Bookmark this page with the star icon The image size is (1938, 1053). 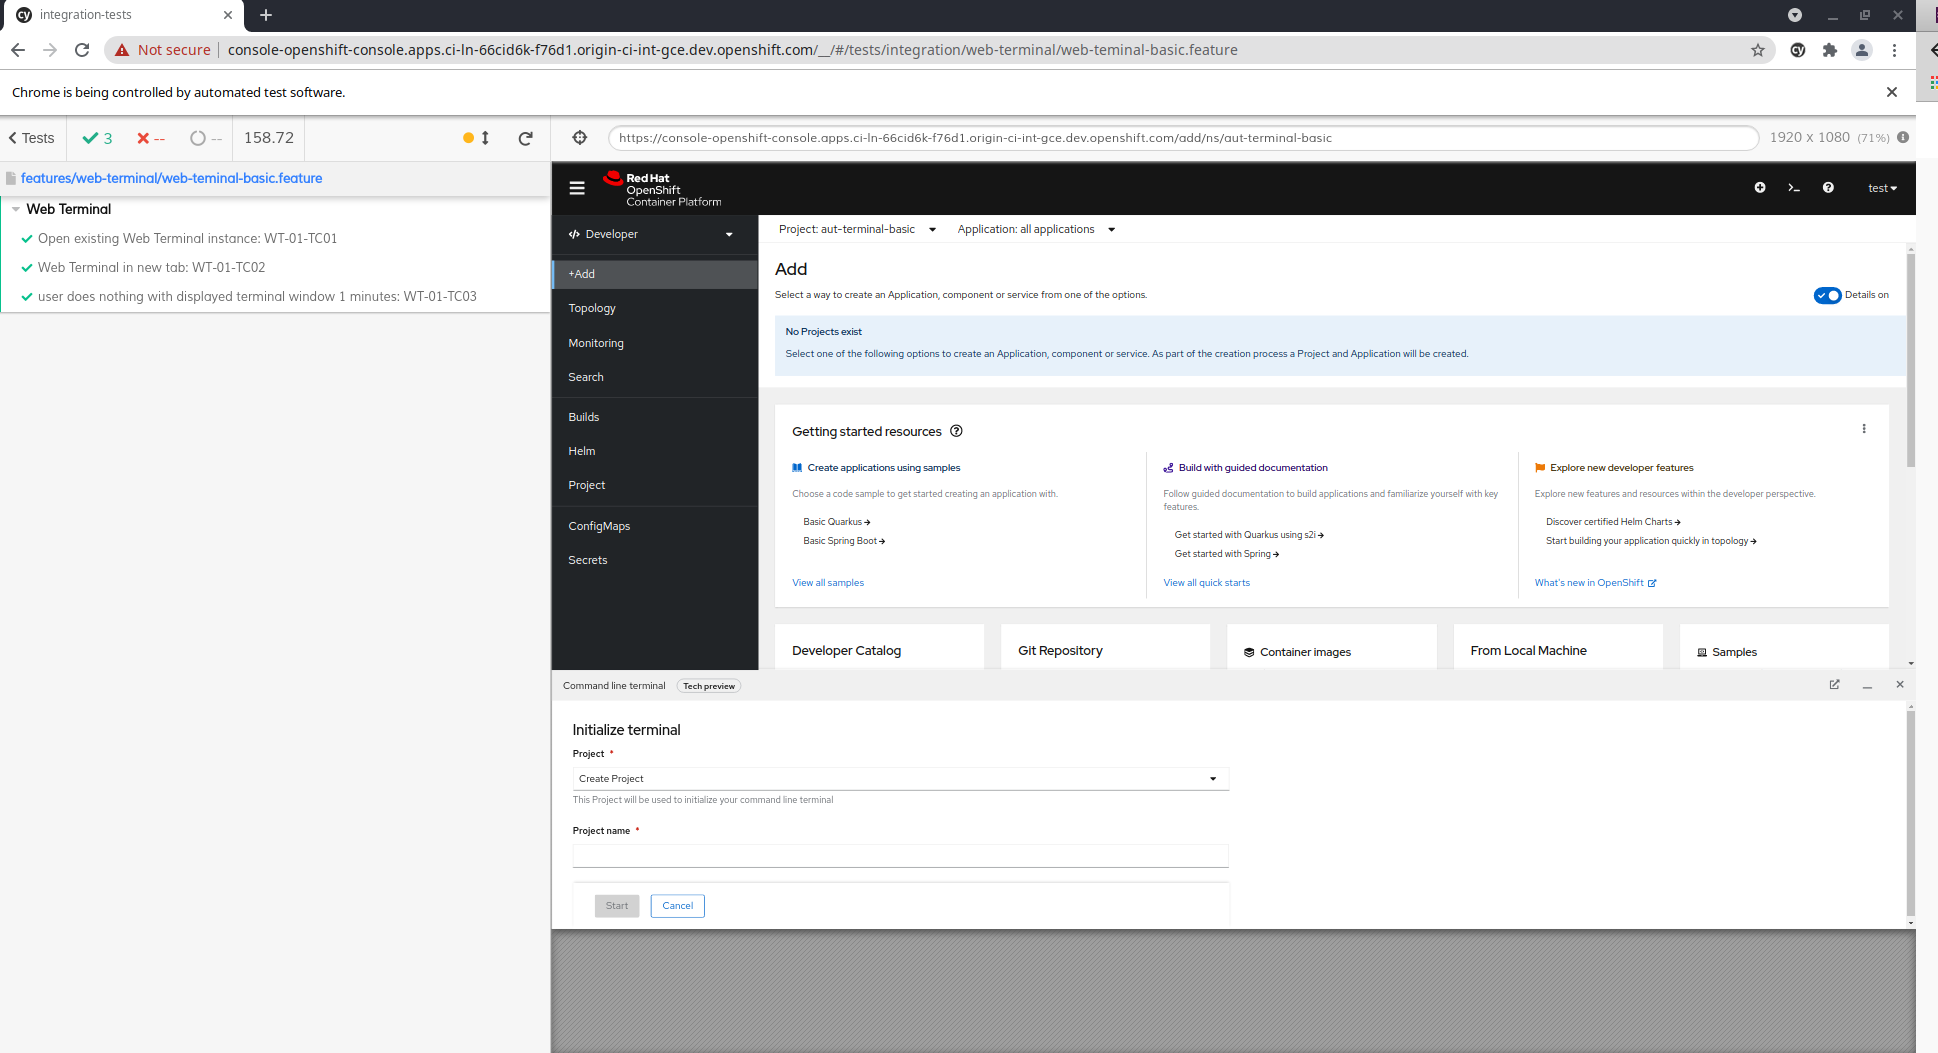1758,50
